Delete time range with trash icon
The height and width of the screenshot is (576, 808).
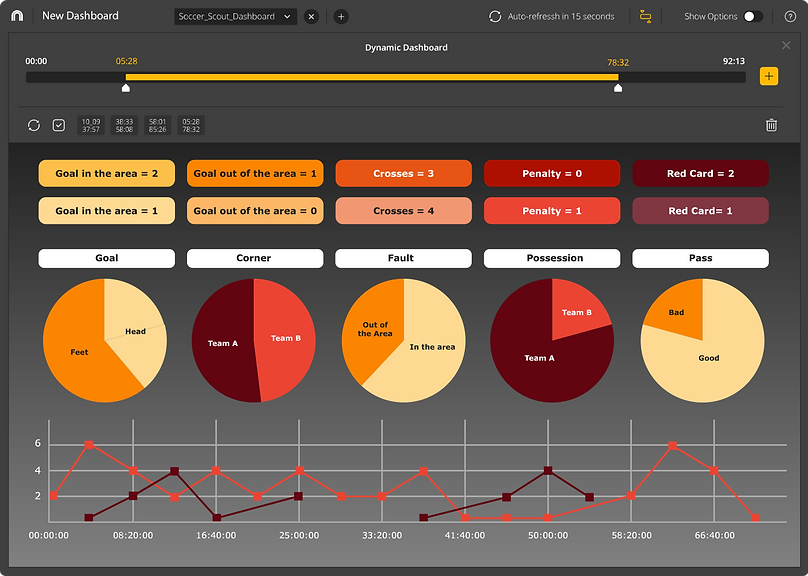771,125
